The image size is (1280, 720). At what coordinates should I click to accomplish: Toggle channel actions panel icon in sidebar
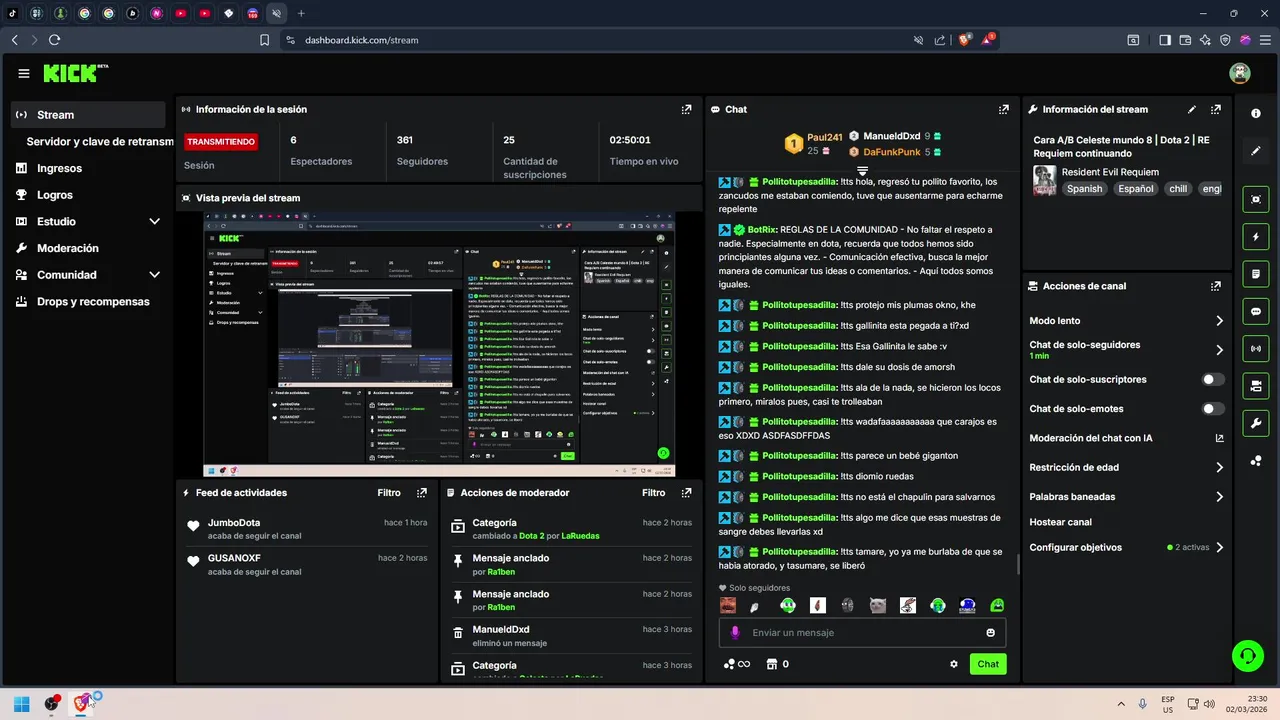(x=1256, y=386)
